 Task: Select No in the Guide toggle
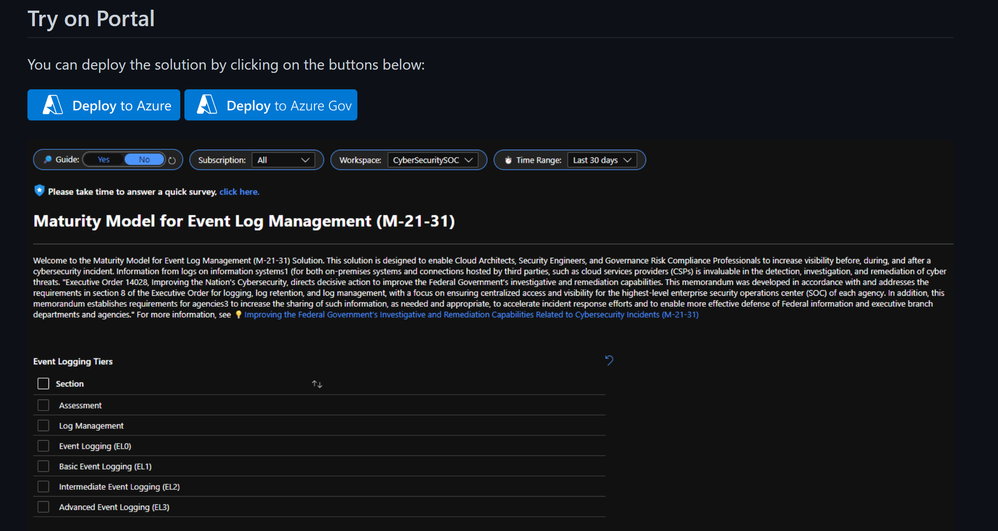tap(144, 160)
